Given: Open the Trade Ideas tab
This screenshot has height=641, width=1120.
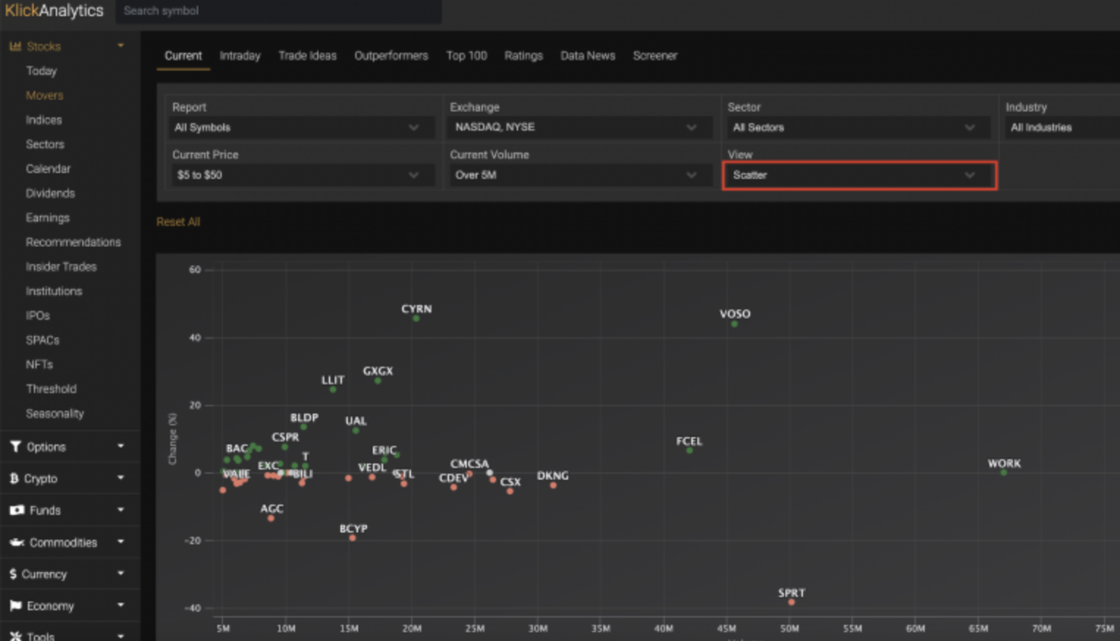Looking at the screenshot, I should tap(307, 56).
